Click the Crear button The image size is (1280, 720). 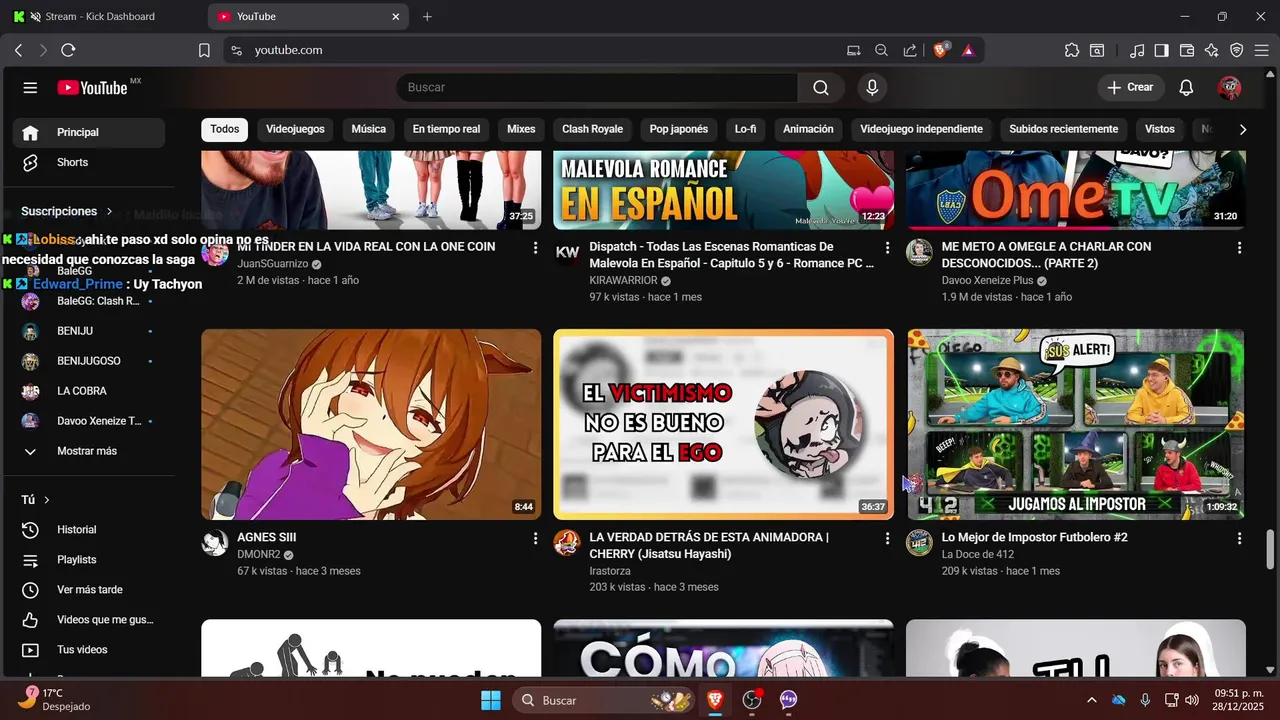(1130, 88)
